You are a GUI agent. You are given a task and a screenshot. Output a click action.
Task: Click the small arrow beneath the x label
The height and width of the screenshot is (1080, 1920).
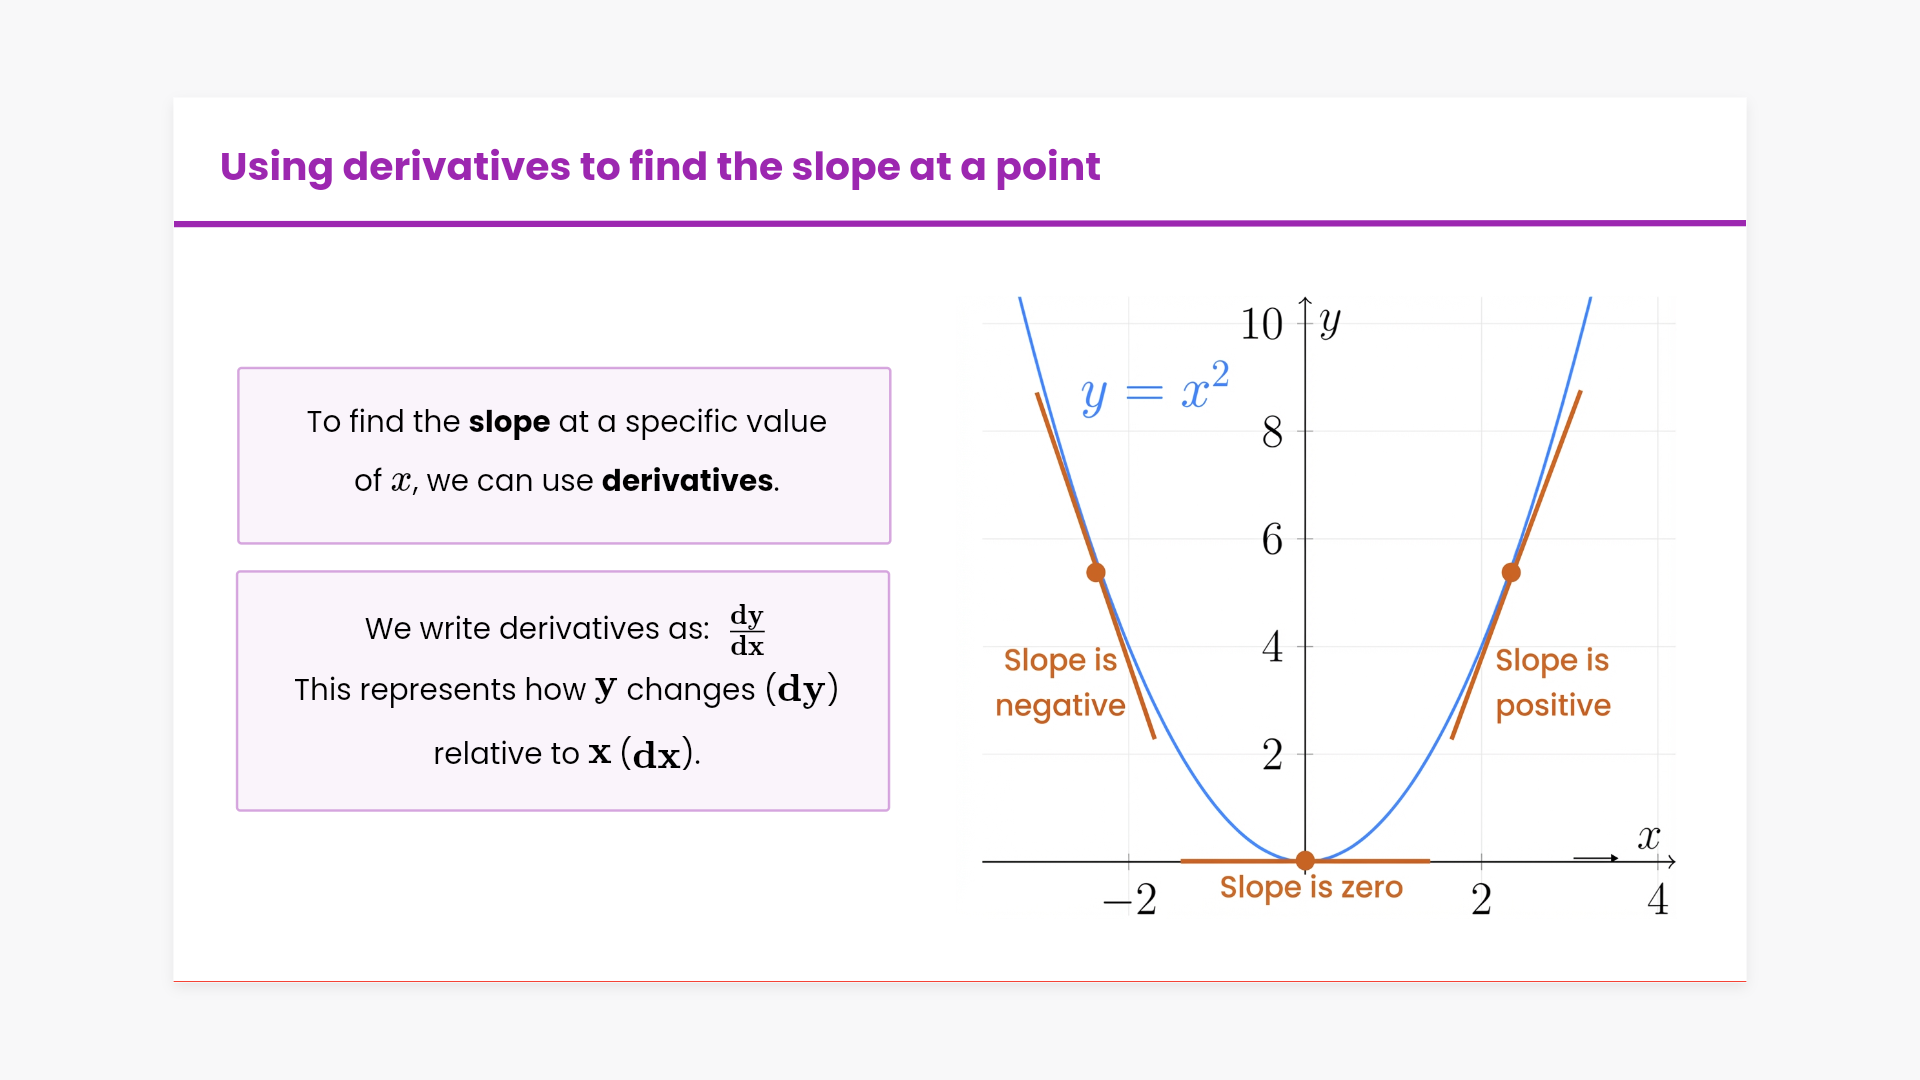(x=1596, y=858)
